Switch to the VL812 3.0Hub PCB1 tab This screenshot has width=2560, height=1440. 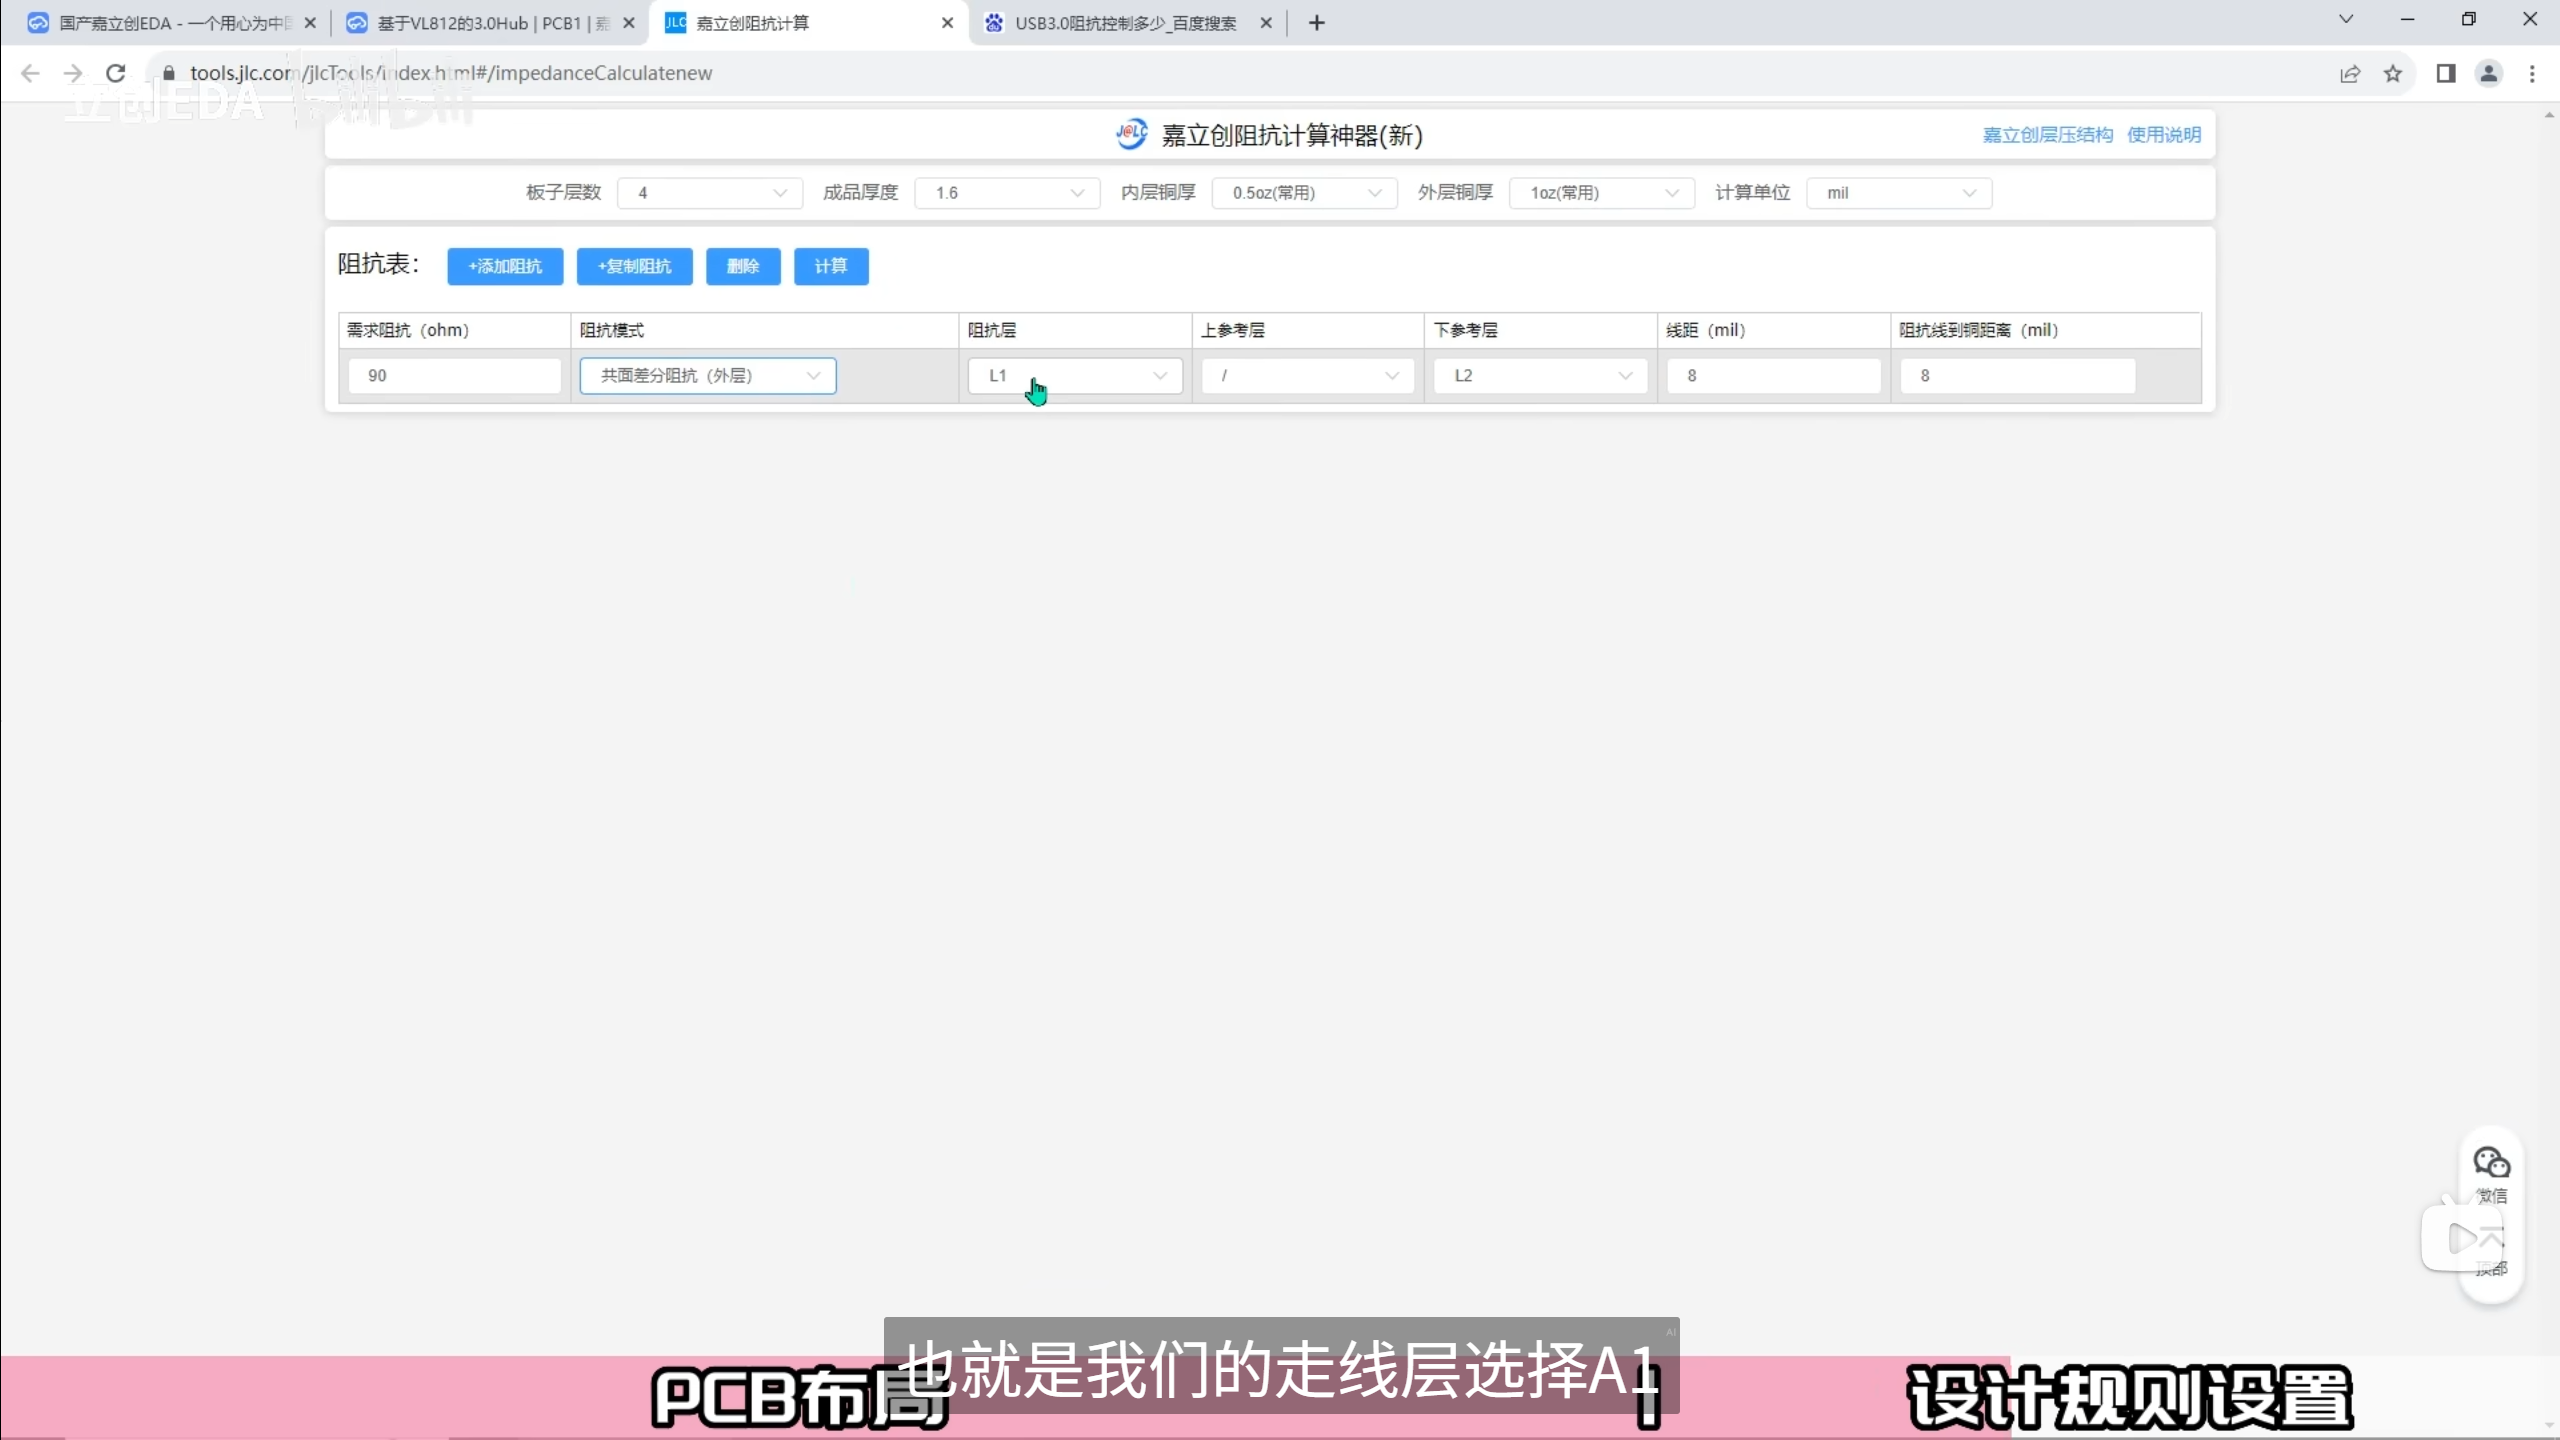[490, 23]
